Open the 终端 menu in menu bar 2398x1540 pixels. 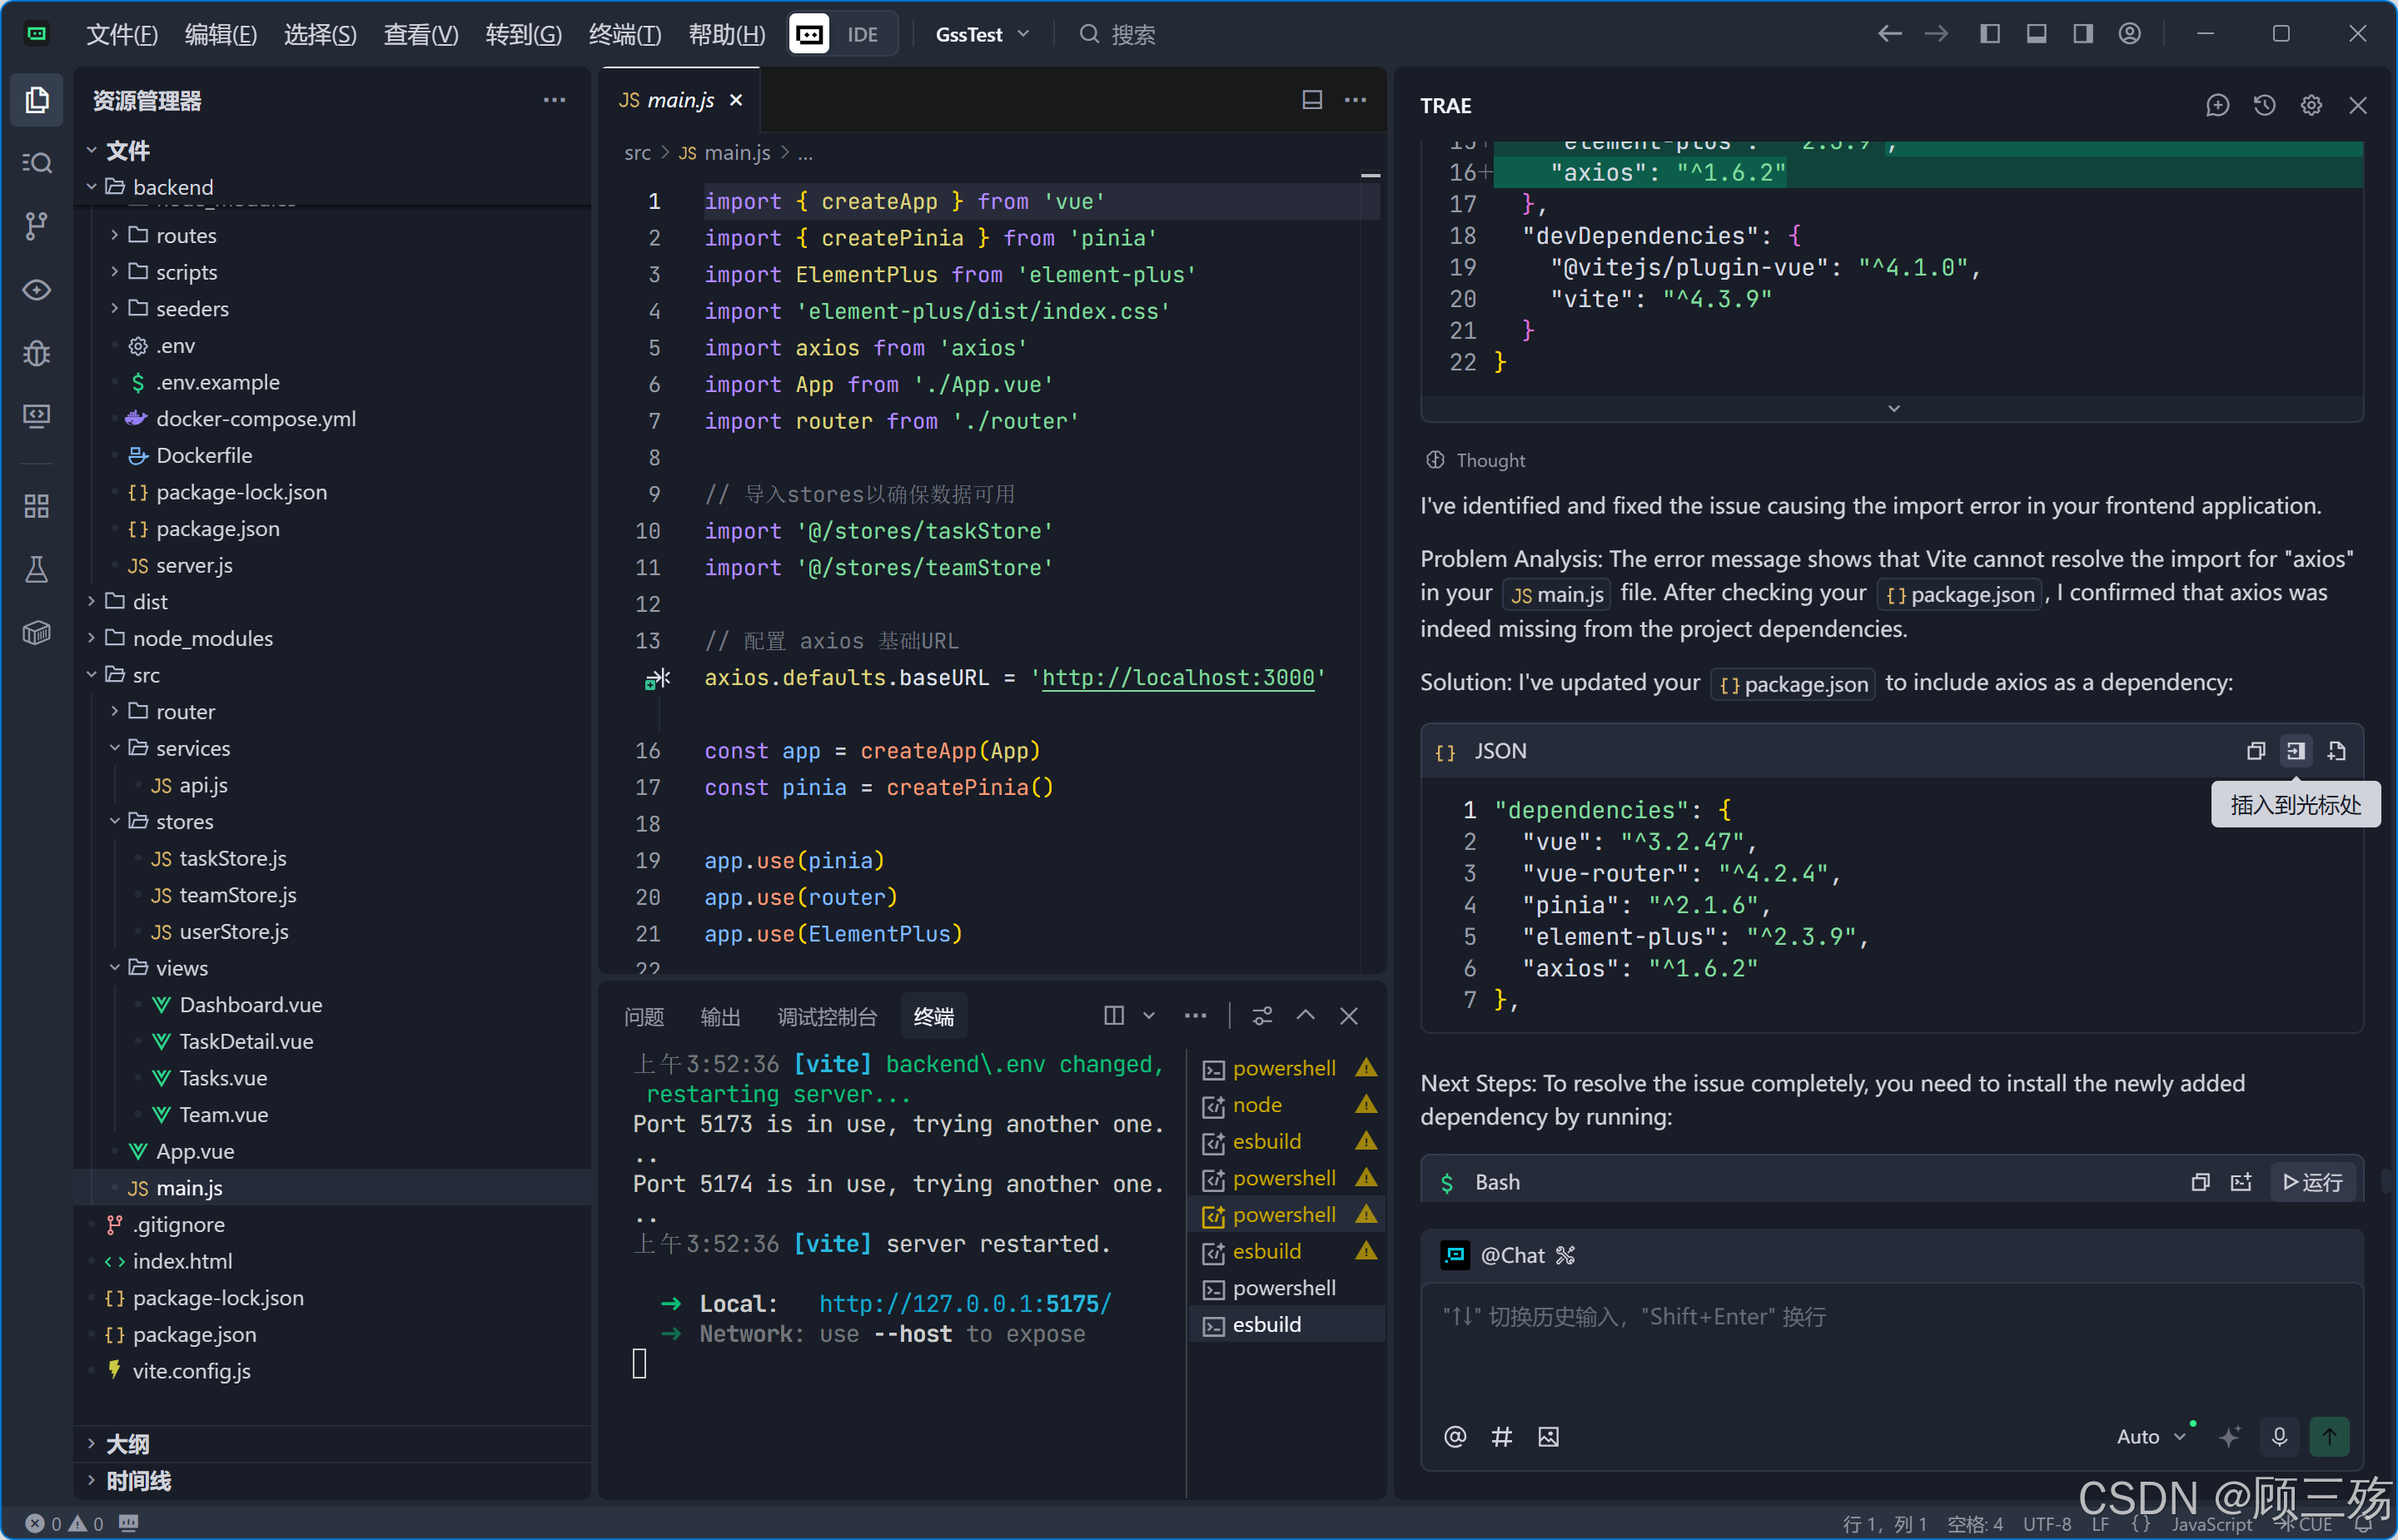625,34
